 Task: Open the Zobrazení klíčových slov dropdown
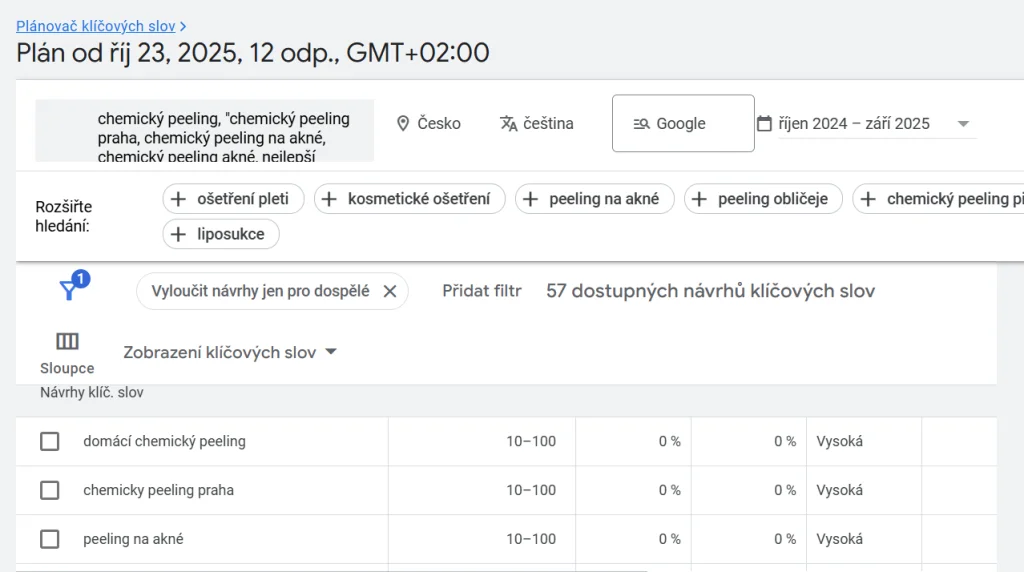click(230, 352)
